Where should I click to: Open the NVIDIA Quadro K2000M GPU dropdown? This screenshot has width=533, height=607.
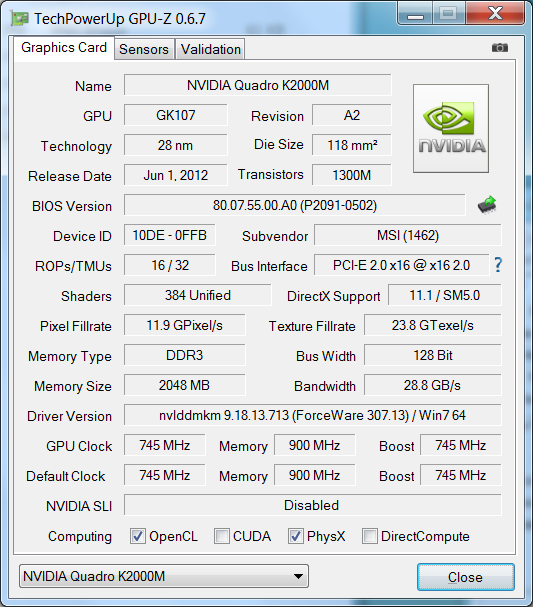click(x=164, y=576)
